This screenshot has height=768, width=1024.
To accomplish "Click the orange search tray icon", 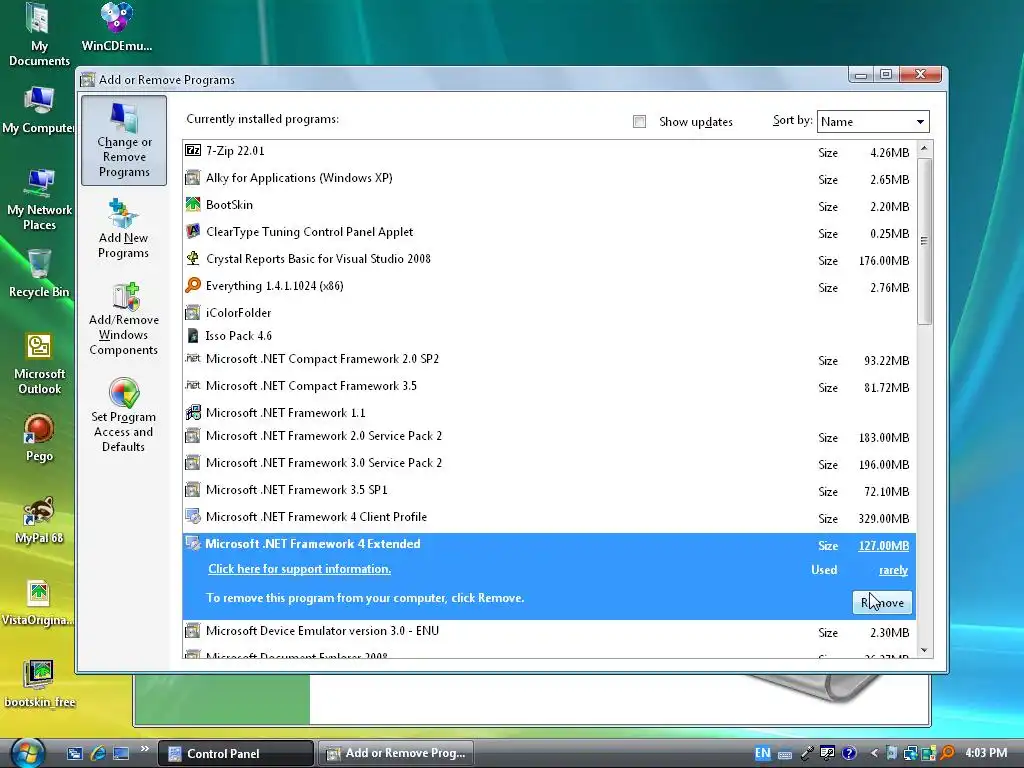I will (x=948, y=753).
